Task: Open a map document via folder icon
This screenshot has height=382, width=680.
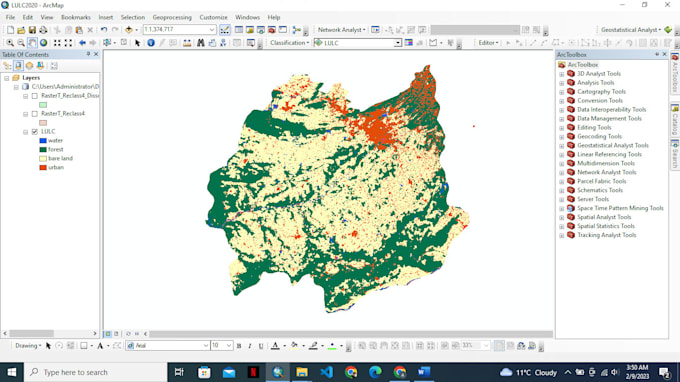Action: point(21,30)
